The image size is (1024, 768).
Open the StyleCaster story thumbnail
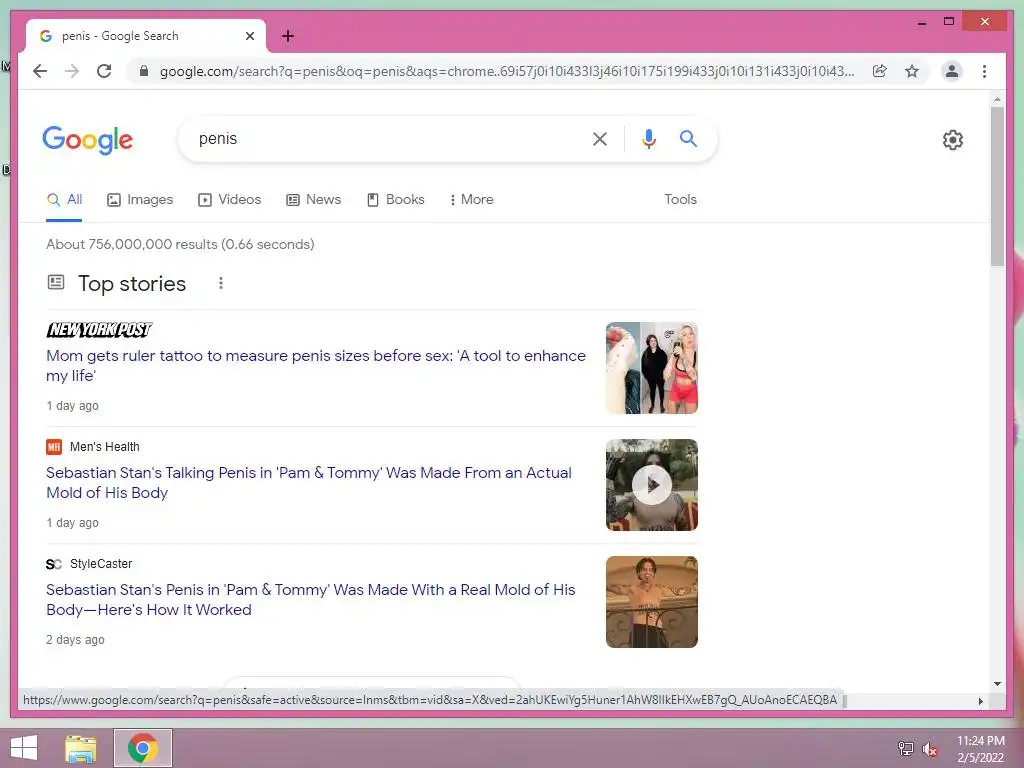652,601
